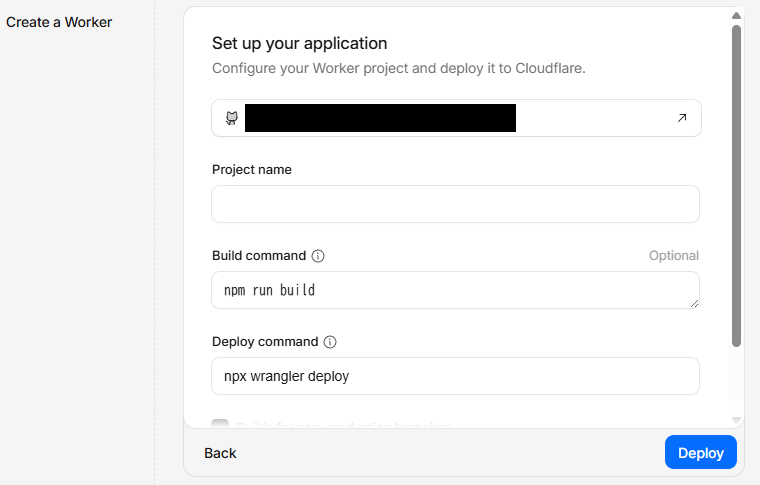Click the 'Optional' label beside Build command
This screenshot has height=485, width=760.
click(673, 256)
